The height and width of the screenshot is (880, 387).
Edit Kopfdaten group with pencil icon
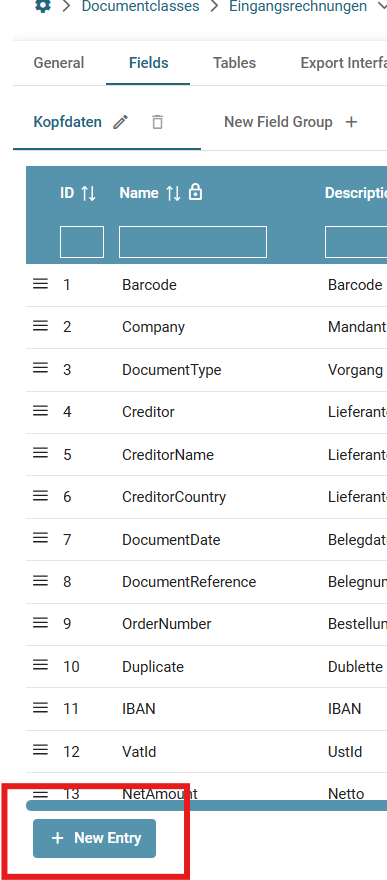[x=121, y=122]
